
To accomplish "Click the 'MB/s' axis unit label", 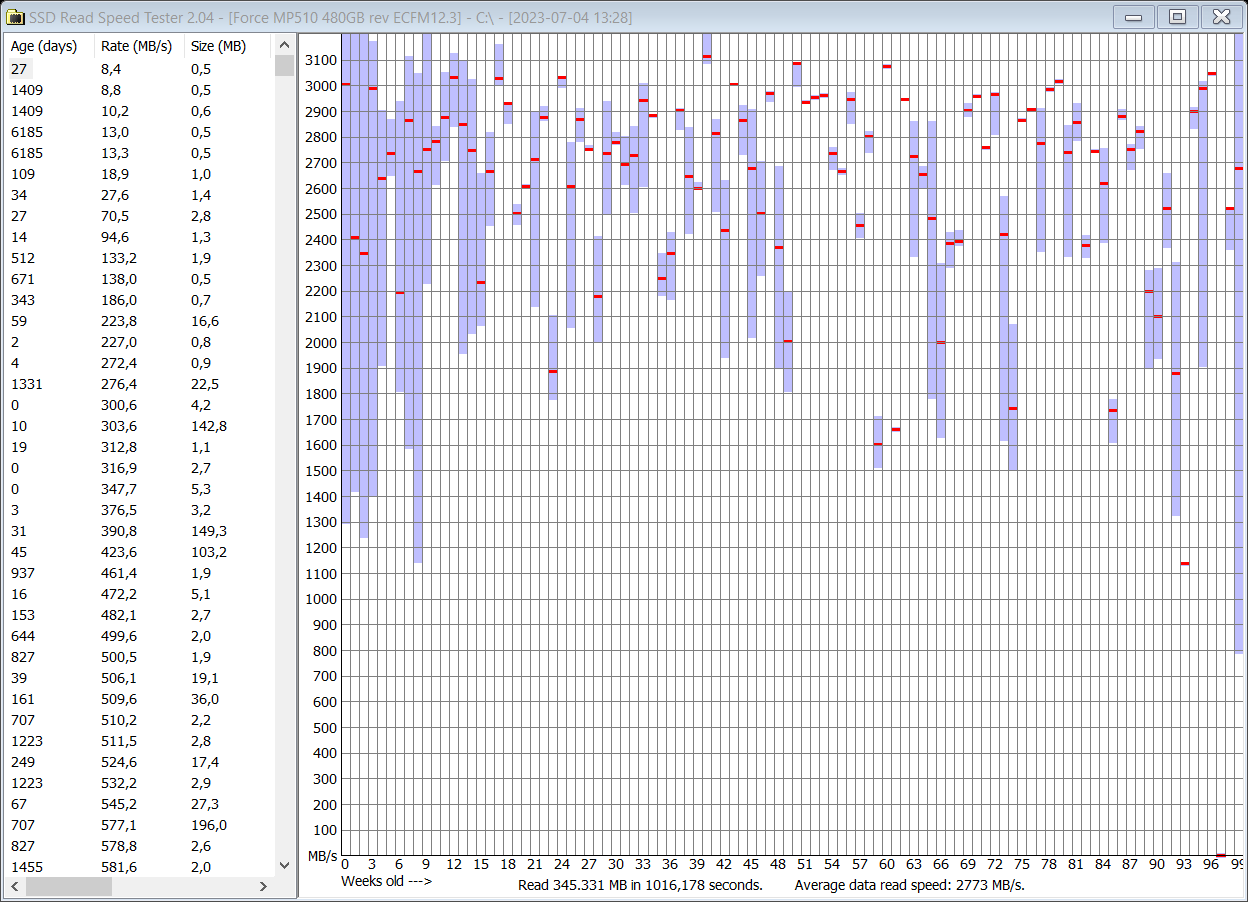I will [x=322, y=856].
